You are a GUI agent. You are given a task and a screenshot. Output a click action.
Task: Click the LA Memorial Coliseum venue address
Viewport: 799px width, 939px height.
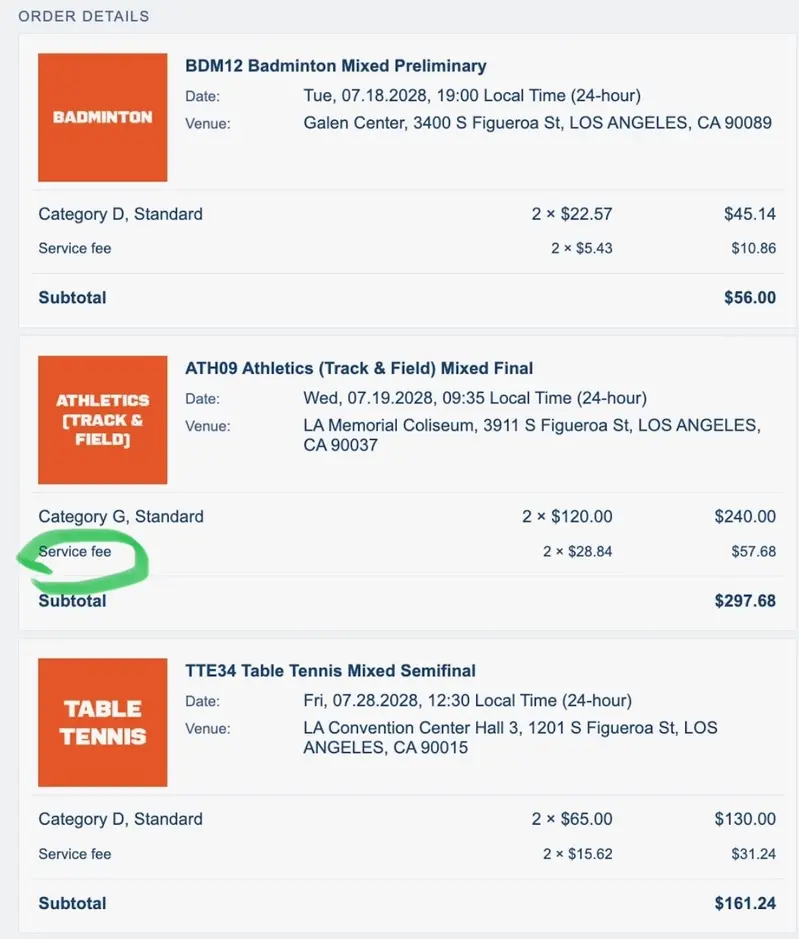[x=531, y=435]
